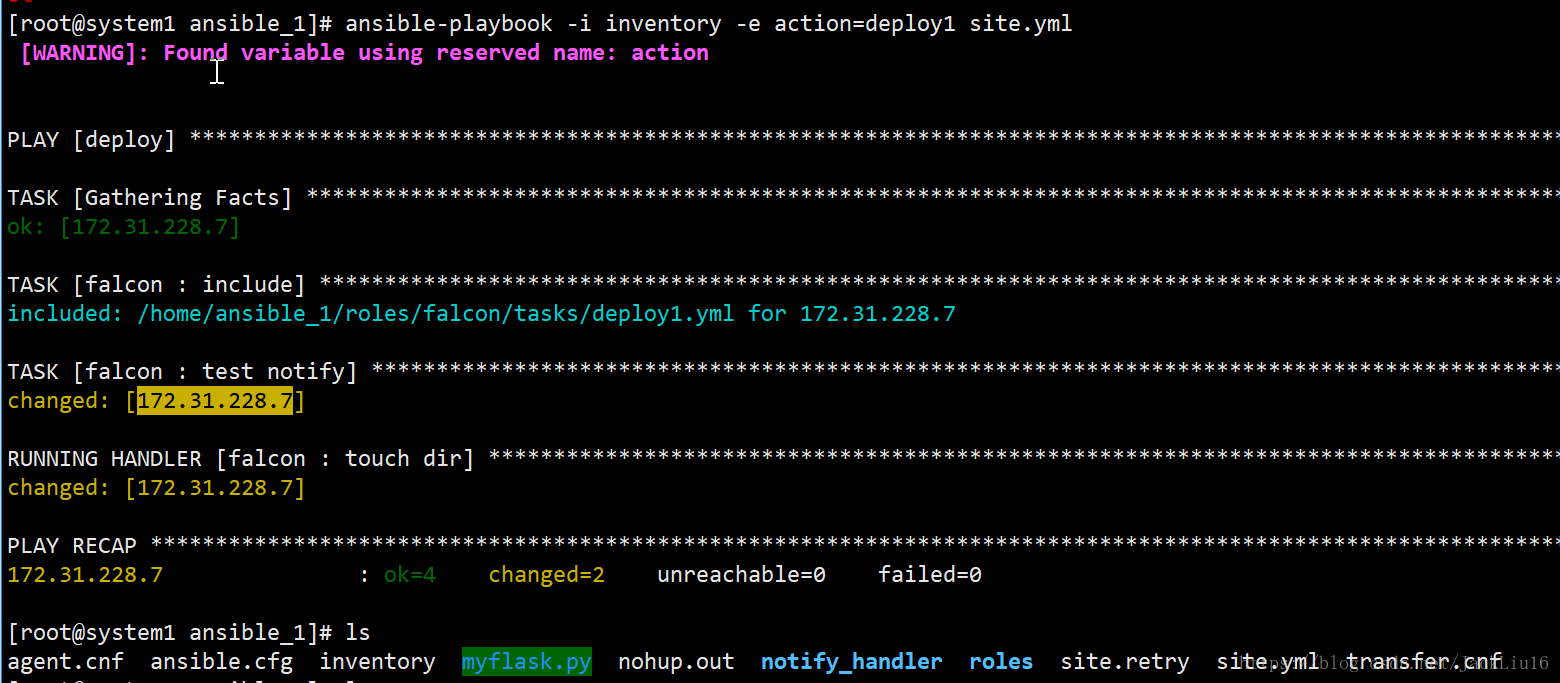
Task: Click the ls command prompt line
Action: click(x=189, y=633)
